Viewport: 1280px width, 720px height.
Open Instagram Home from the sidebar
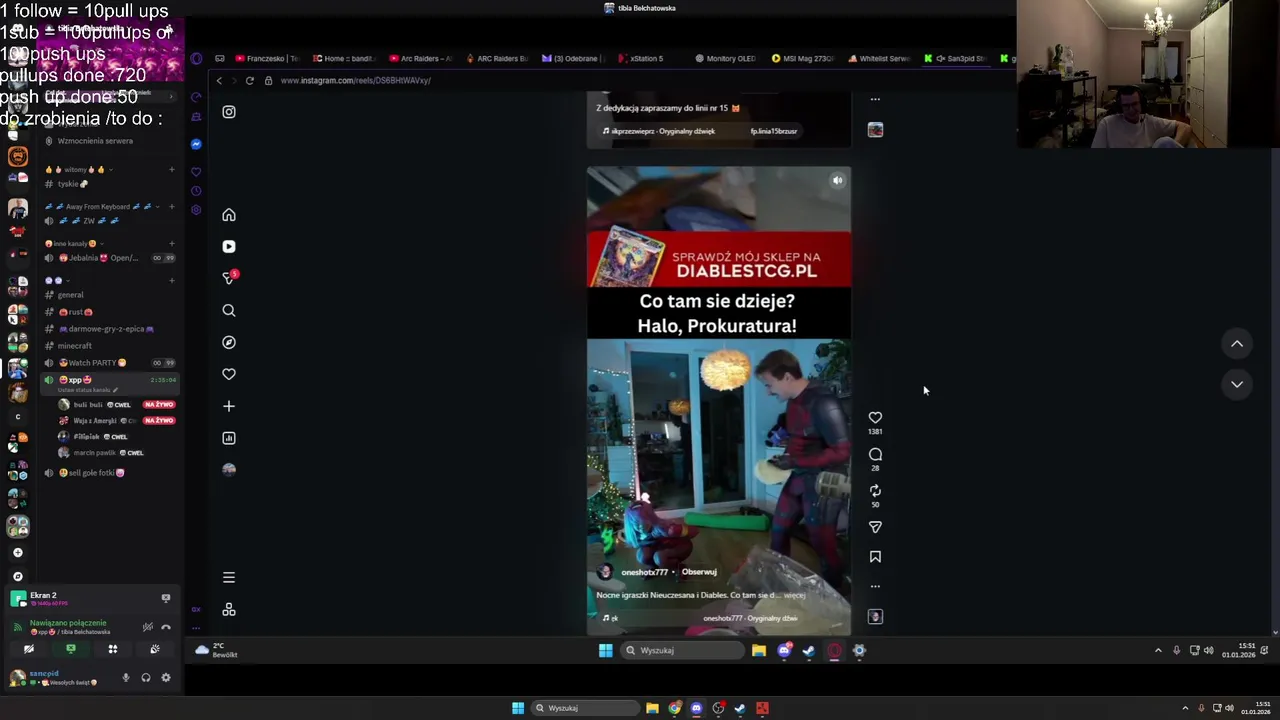(x=229, y=215)
